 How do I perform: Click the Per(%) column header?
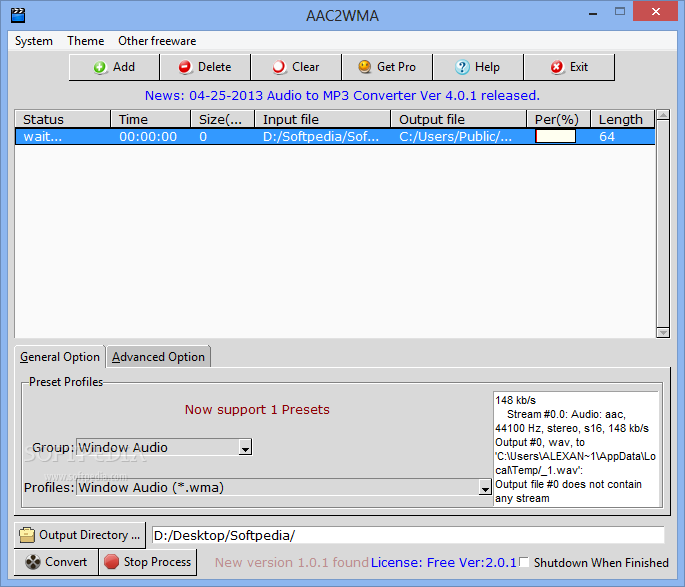558,119
